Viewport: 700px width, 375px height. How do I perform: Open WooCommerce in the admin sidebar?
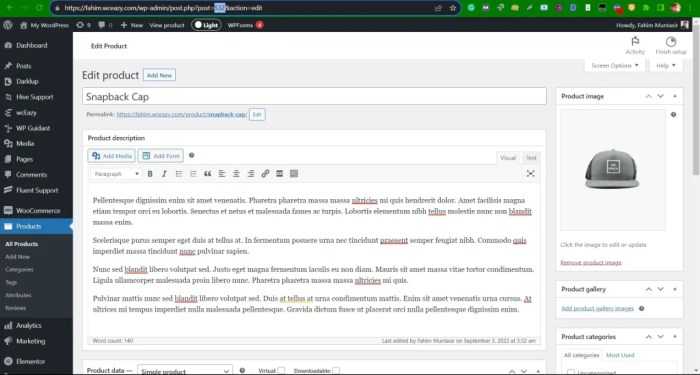tap(37, 211)
